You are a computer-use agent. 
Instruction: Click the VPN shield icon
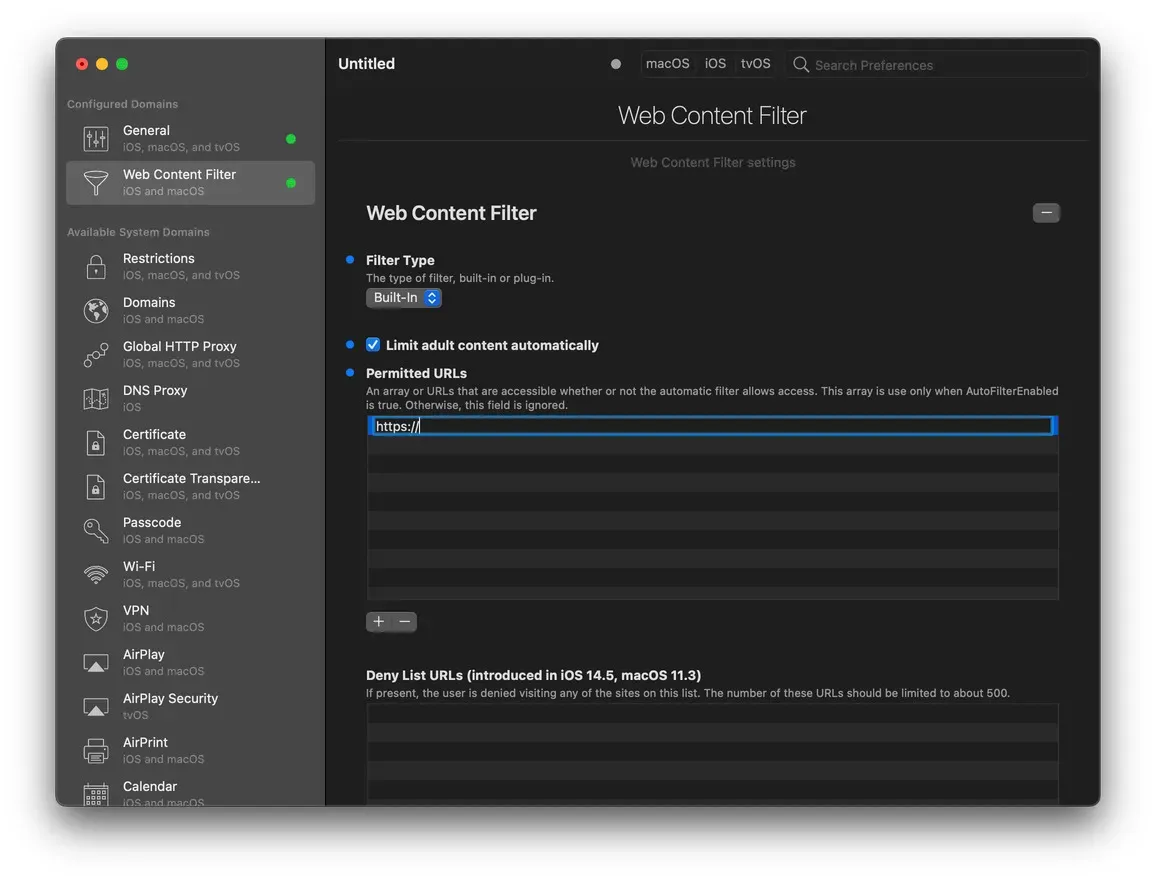[x=95, y=618]
